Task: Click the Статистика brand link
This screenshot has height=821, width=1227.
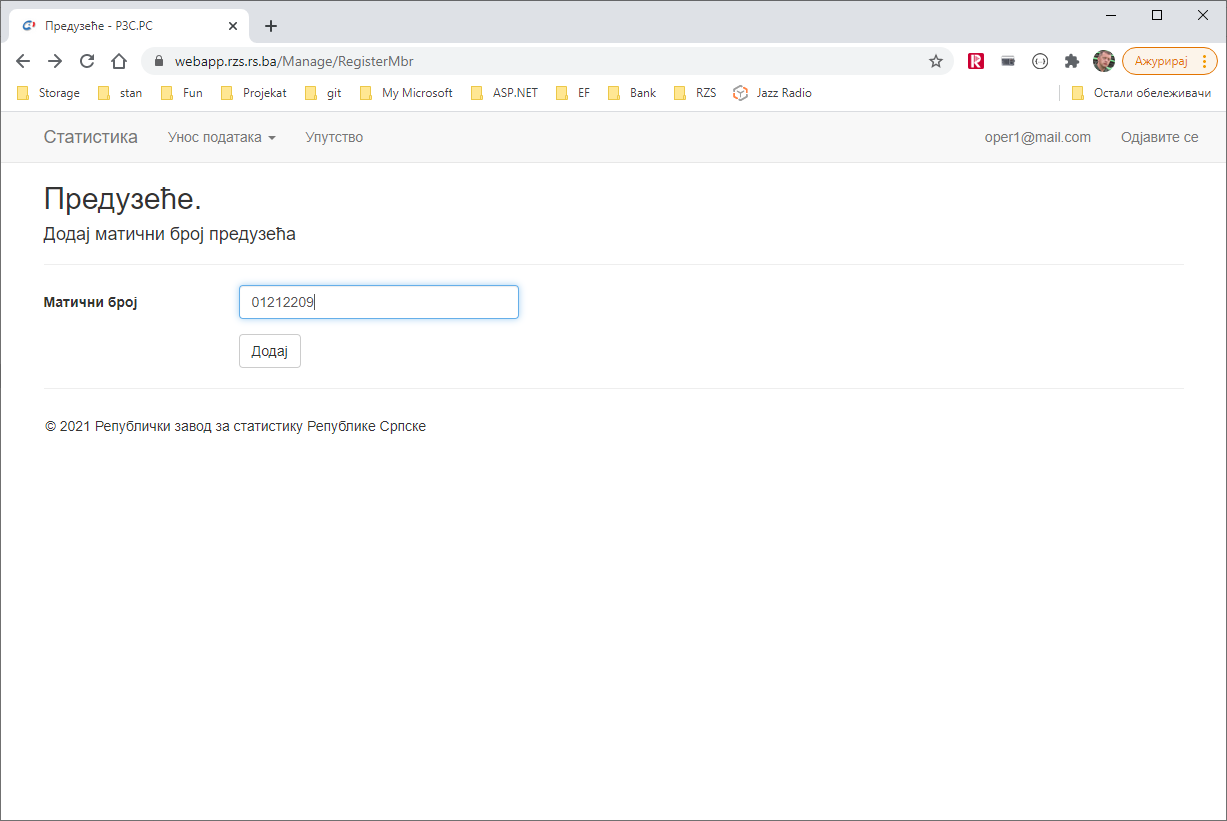Action: click(91, 137)
